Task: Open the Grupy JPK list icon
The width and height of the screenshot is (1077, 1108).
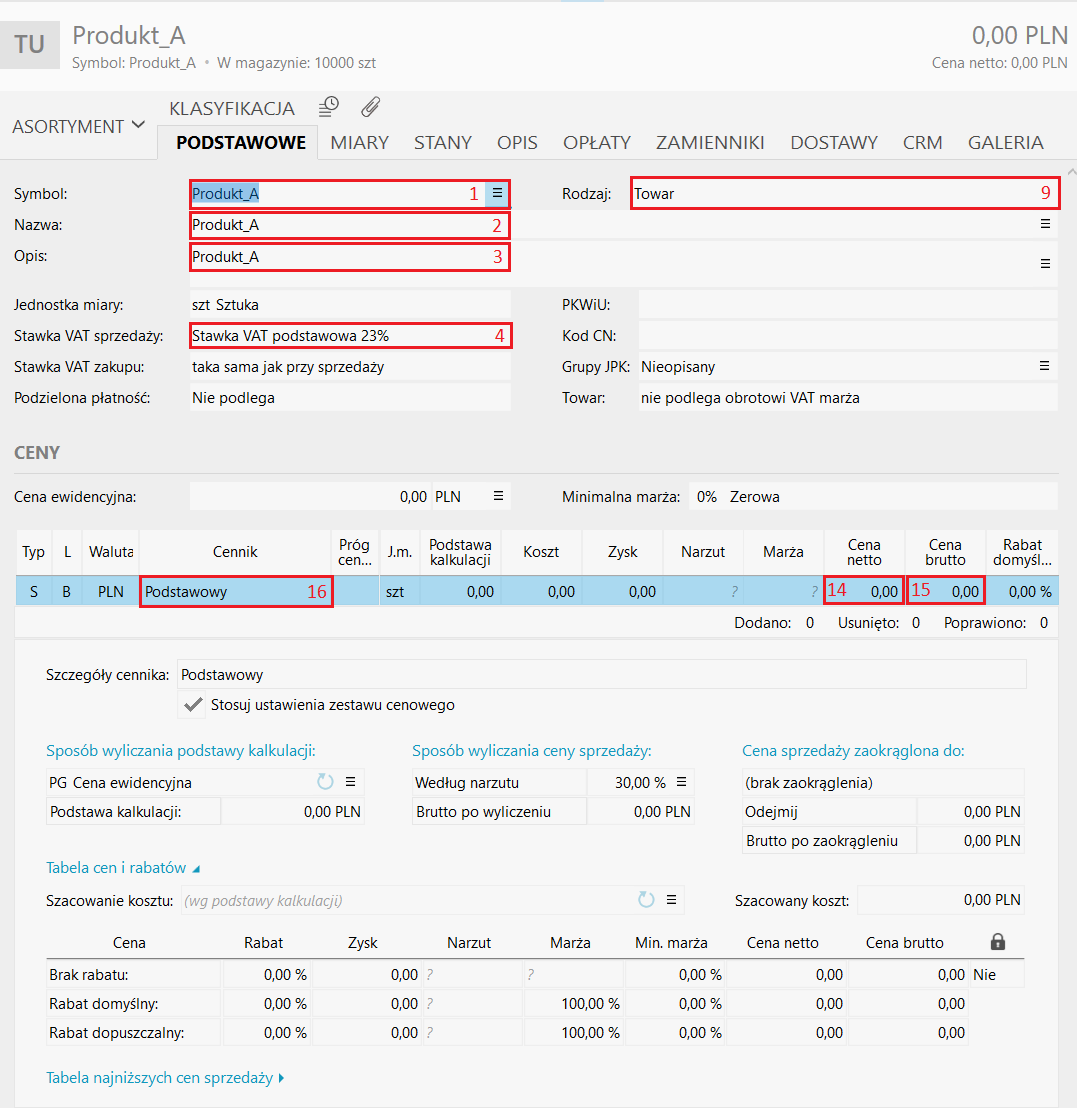Action: coord(1045,366)
